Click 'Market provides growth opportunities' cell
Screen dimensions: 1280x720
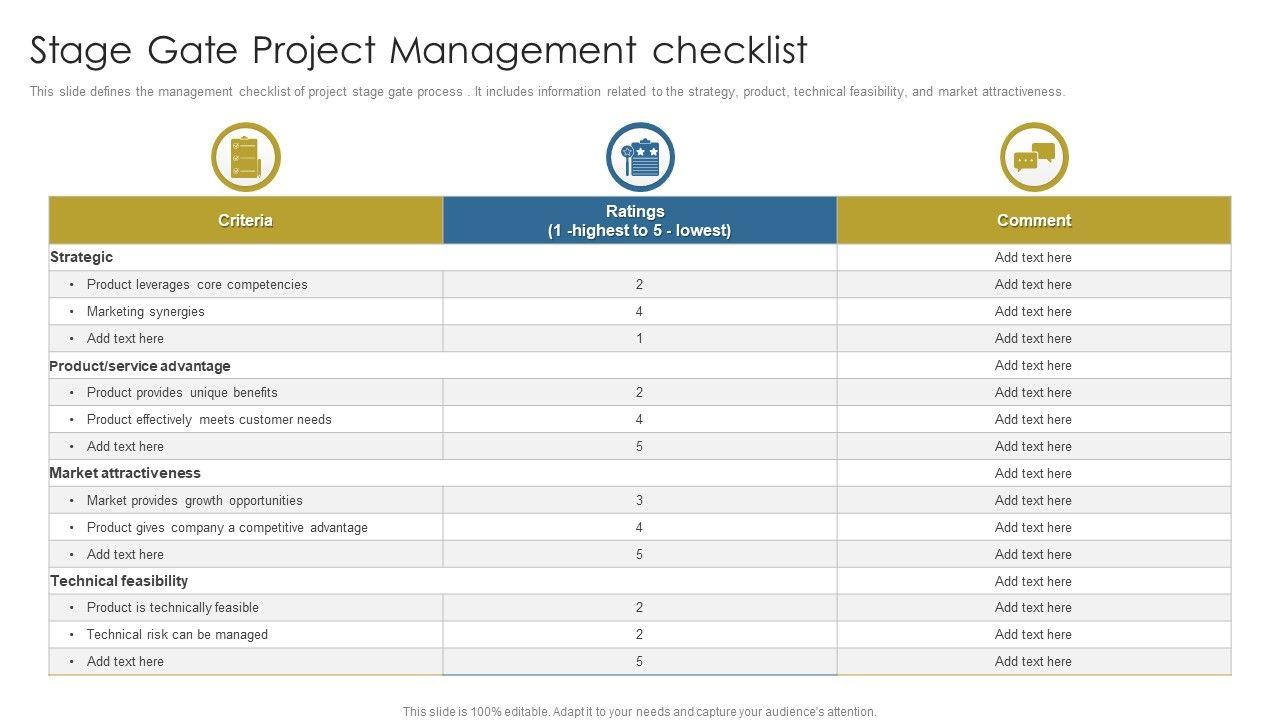pyautogui.click(x=194, y=501)
